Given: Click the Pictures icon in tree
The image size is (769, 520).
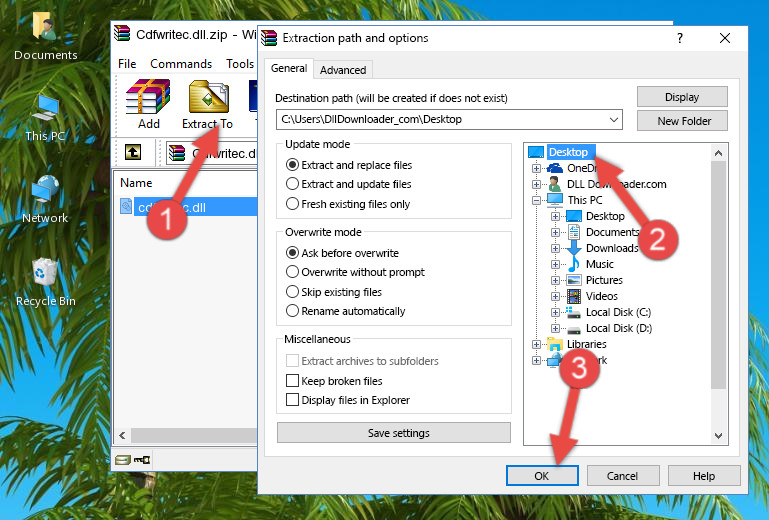Looking at the screenshot, I should (x=574, y=280).
